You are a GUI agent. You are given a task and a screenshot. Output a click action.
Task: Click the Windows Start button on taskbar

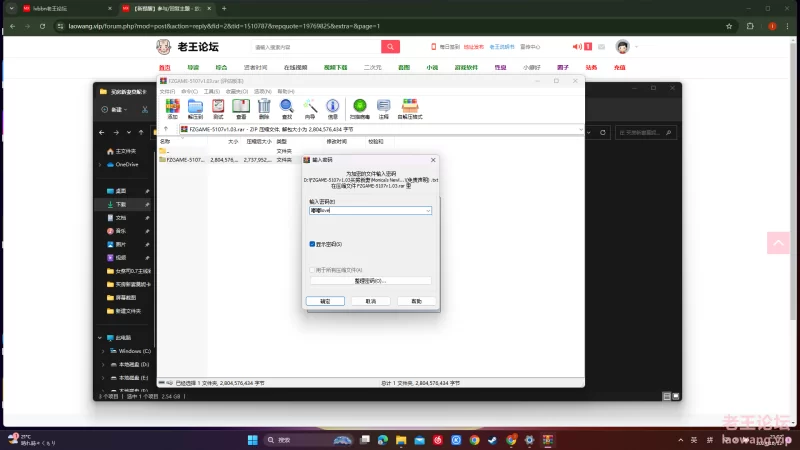(253, 440)
